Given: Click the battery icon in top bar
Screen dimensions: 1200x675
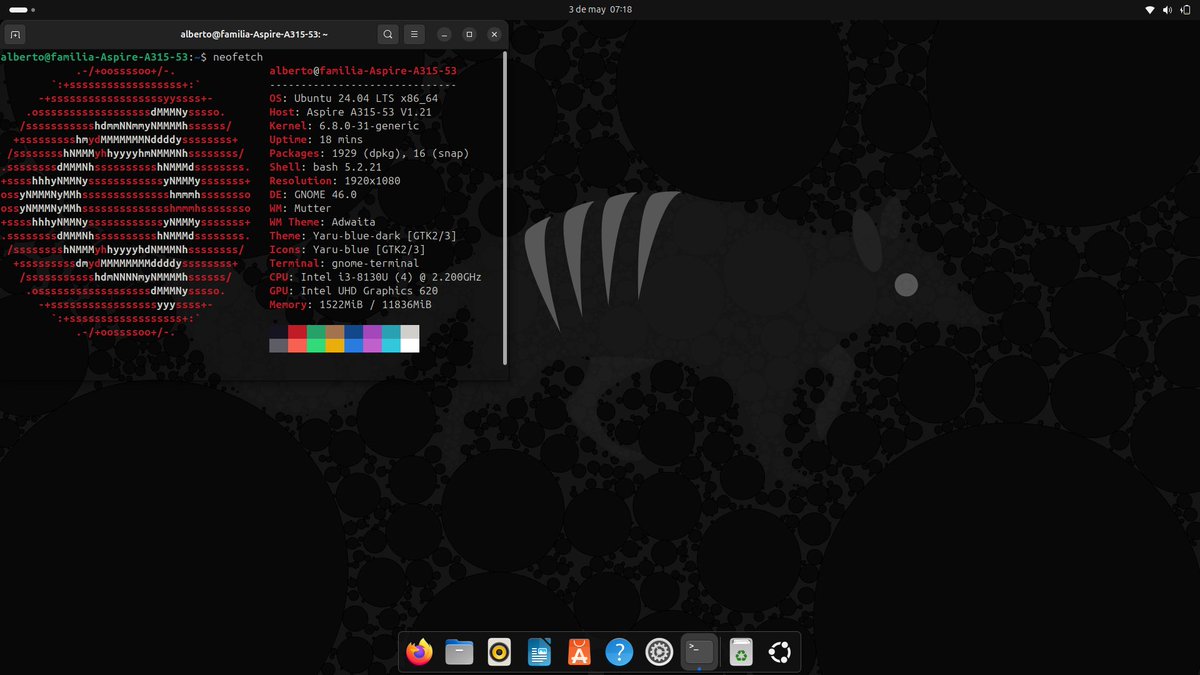Looking at the screenshot, I should (x=1186, y=9).
